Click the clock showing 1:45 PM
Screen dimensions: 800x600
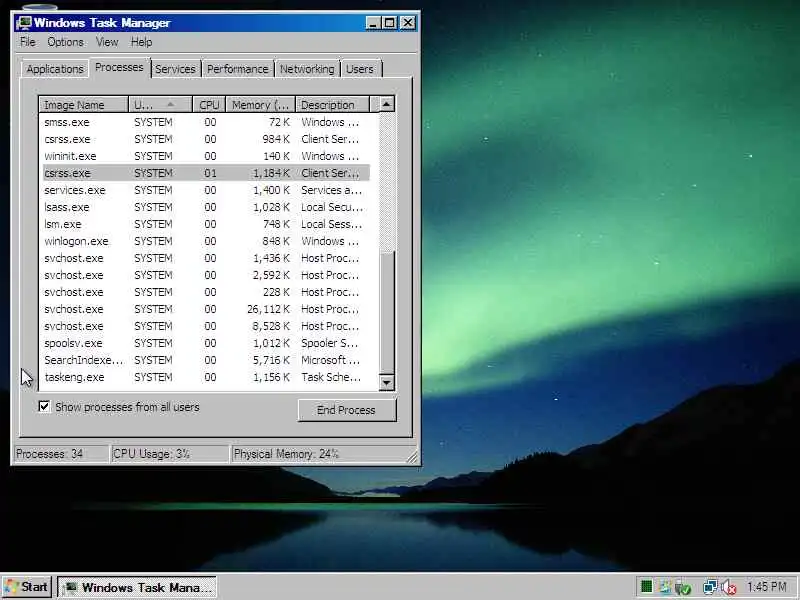[x=767, y=587]
